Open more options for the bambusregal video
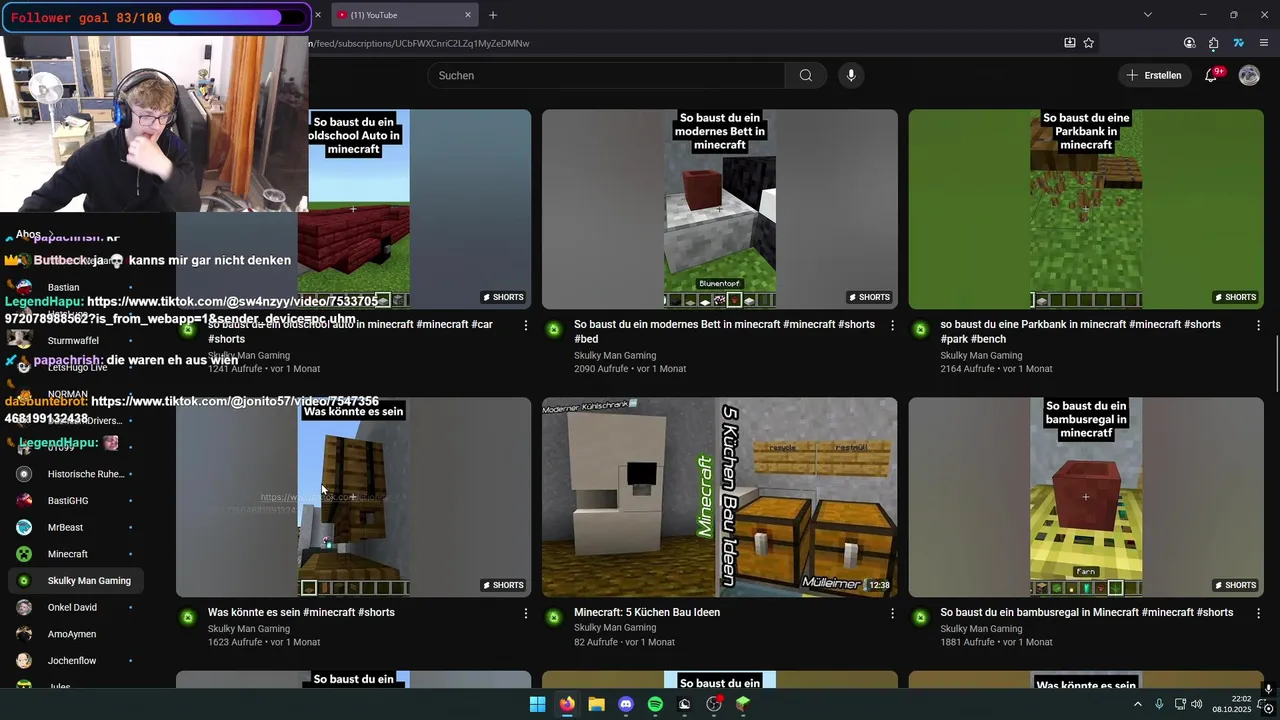This screenshot has height=720, width=1280. (x=1258, y=613)
